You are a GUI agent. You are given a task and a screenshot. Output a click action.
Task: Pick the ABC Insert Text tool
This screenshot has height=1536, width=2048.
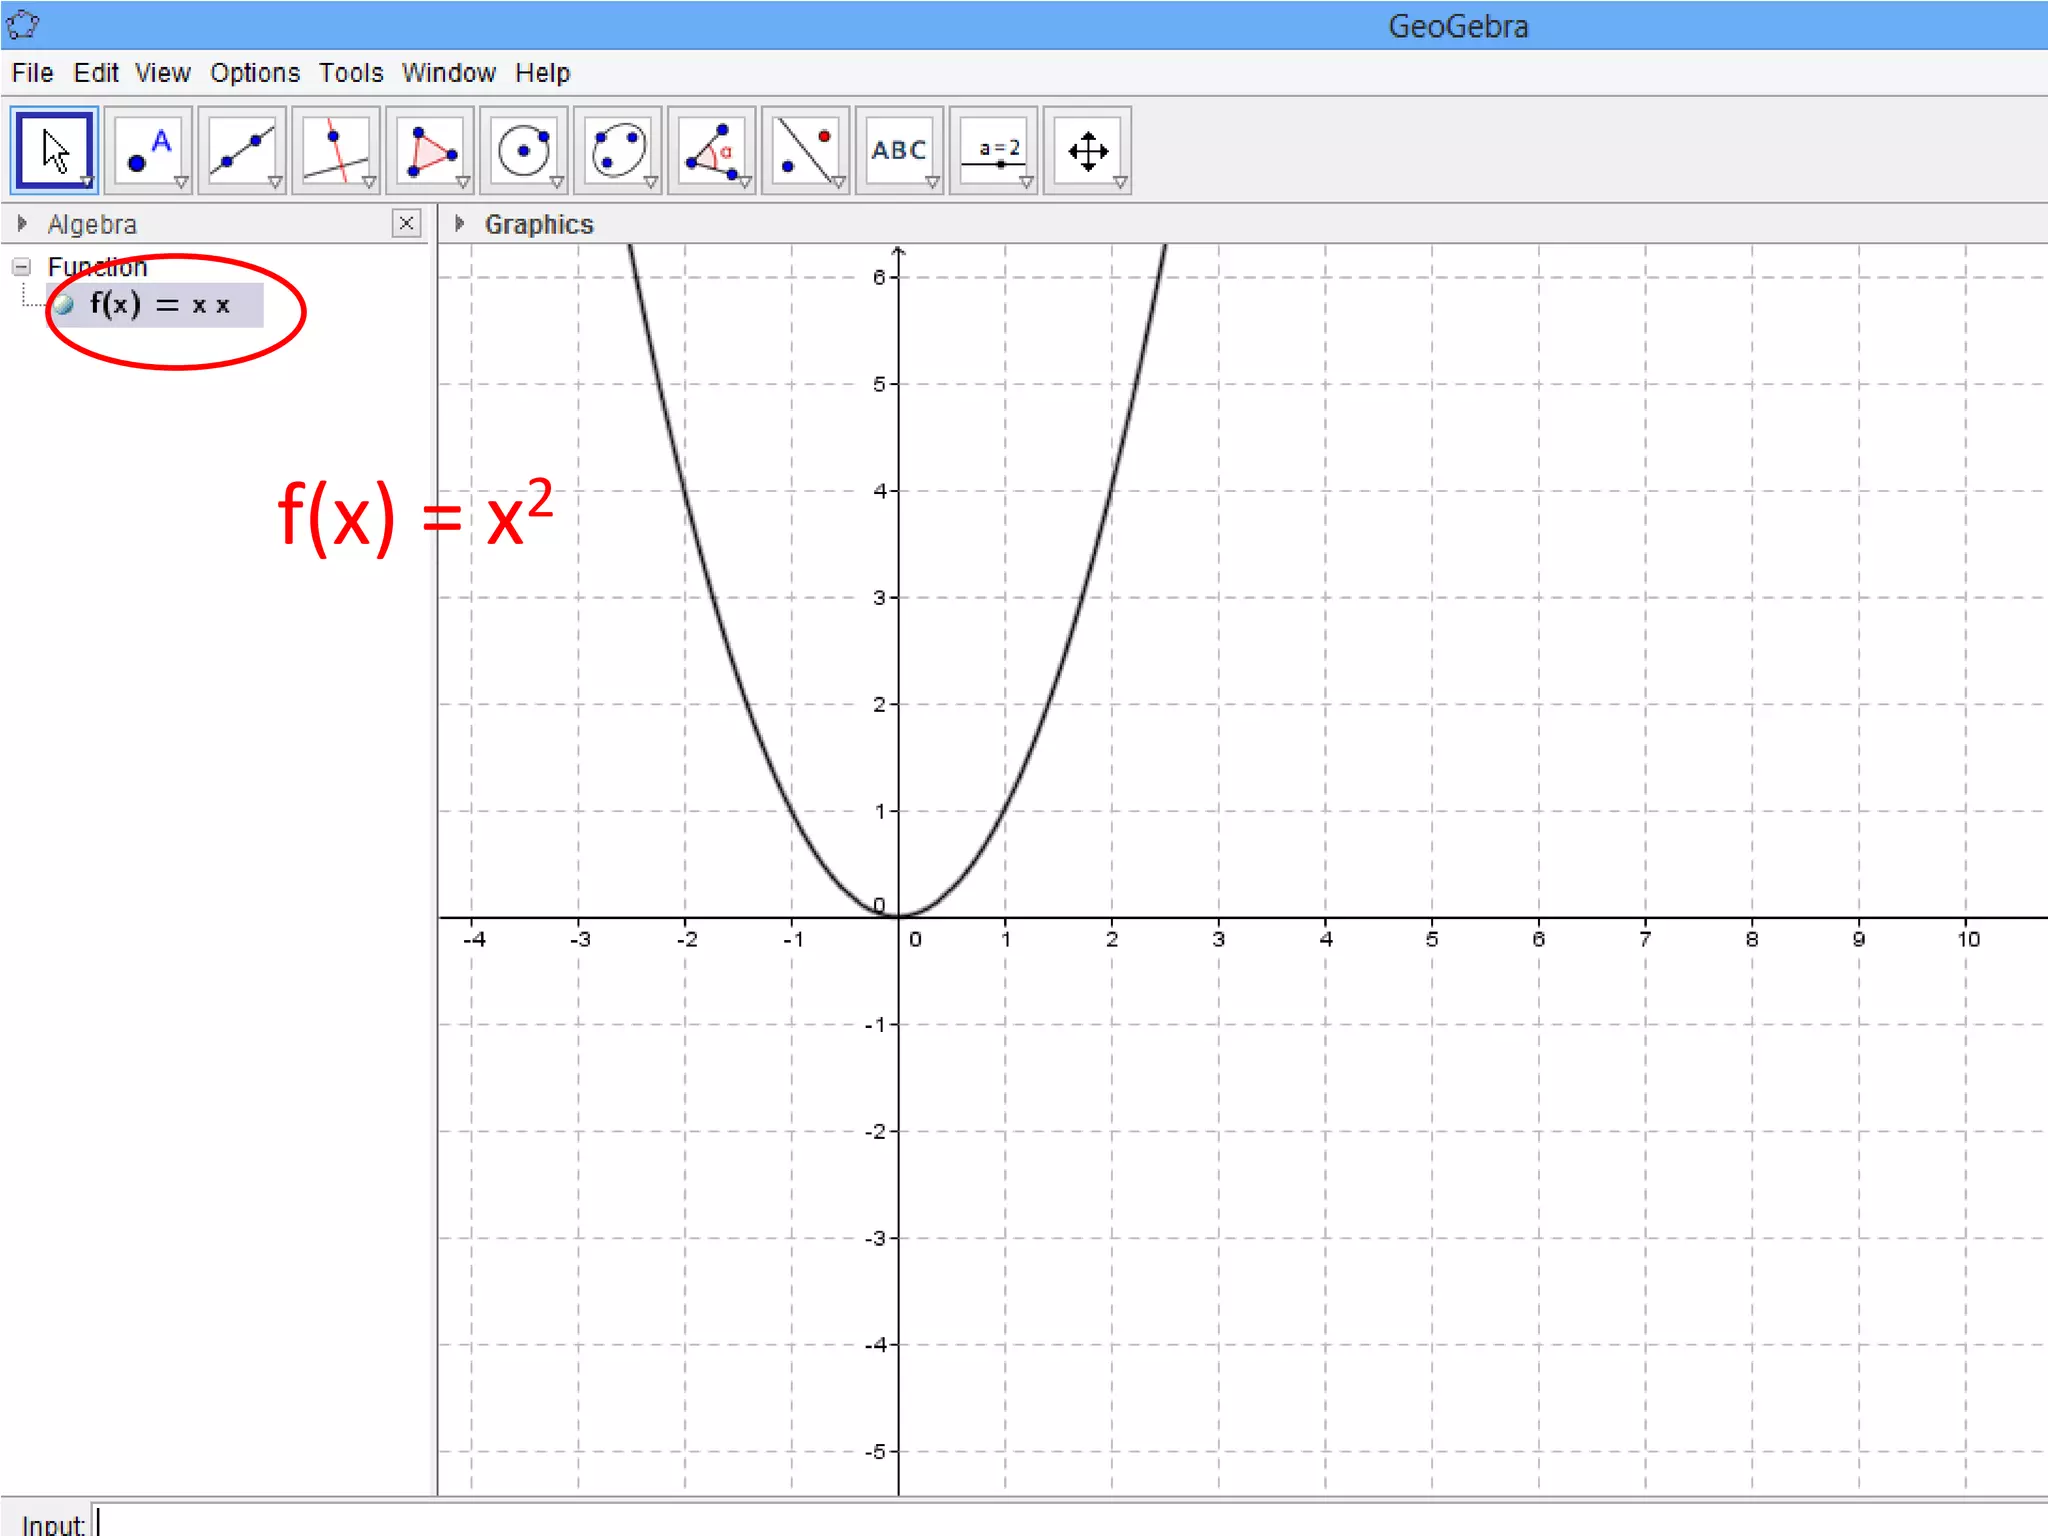click(899, 151)
